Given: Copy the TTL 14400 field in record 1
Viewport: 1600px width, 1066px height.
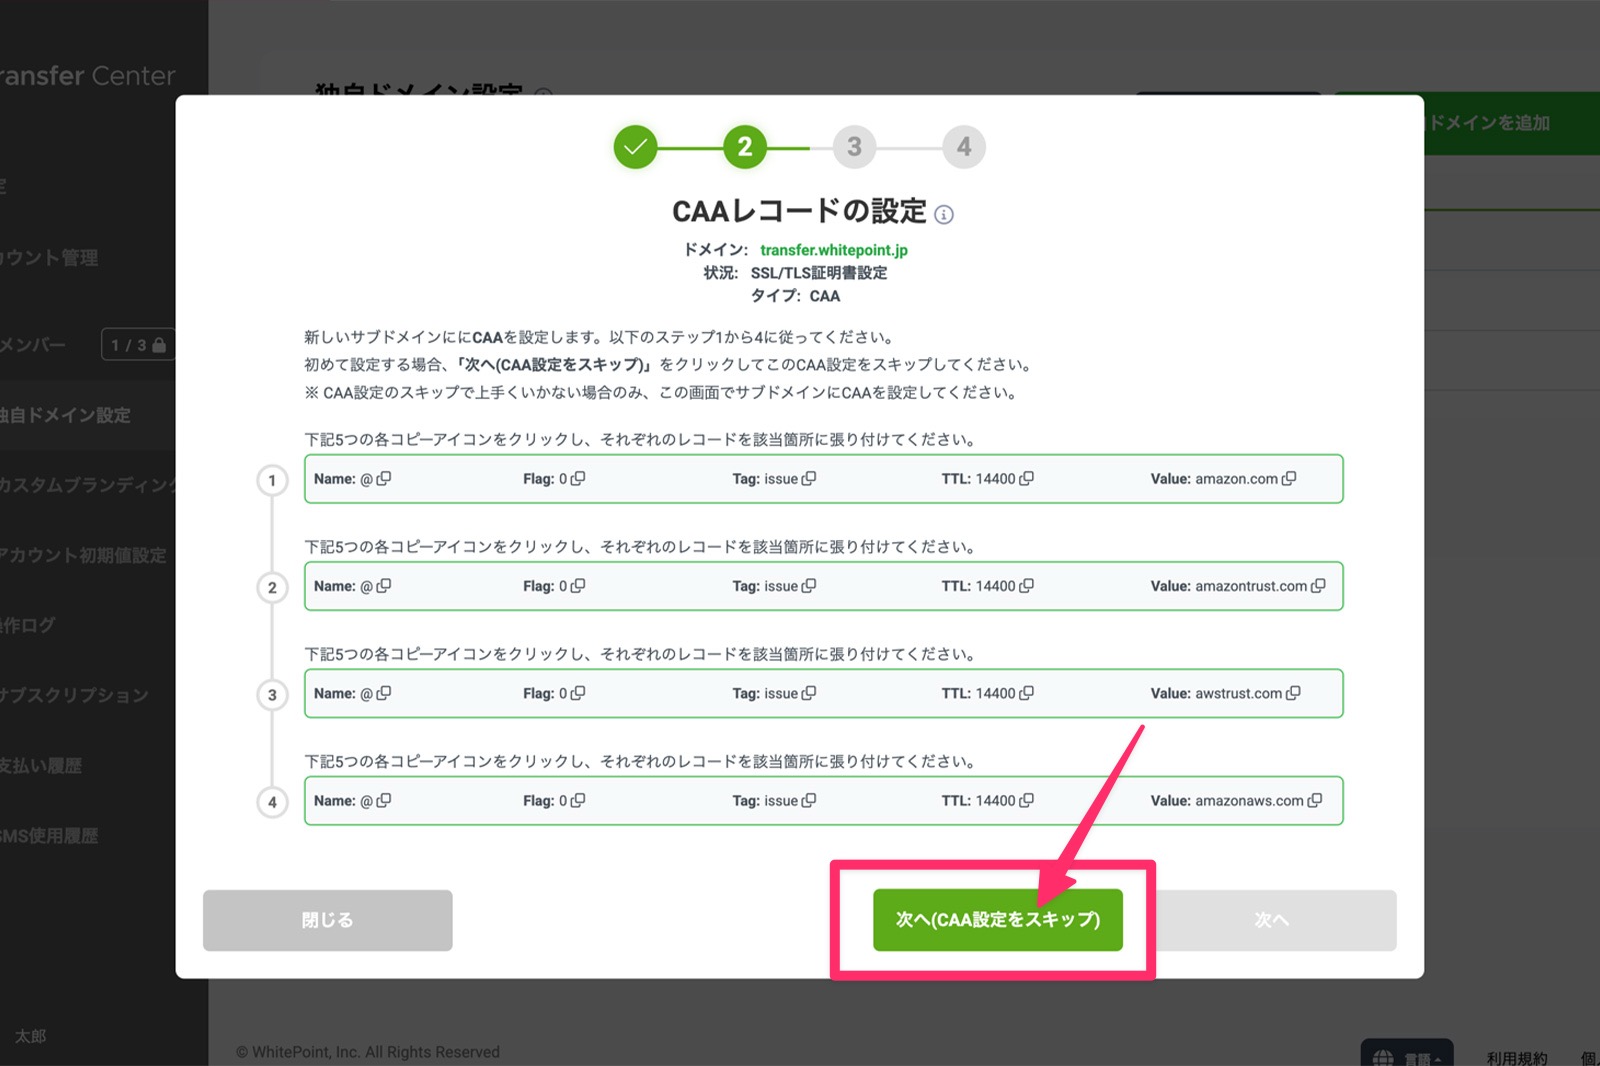Looking at the screenshot, I should coord(1026,479).
